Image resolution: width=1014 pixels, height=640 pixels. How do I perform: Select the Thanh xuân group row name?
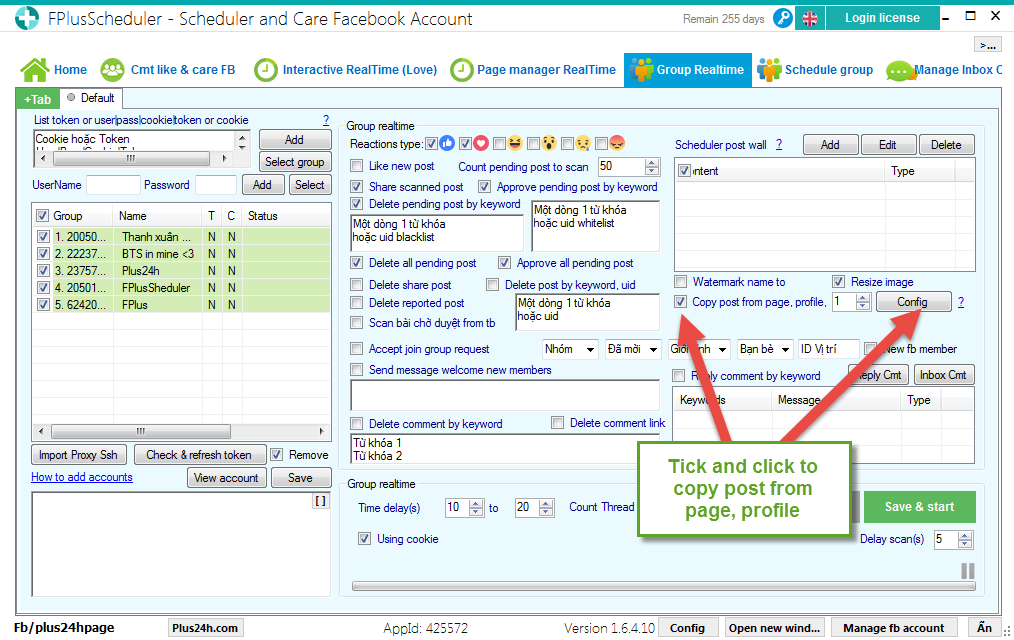[x=156, y=237]
